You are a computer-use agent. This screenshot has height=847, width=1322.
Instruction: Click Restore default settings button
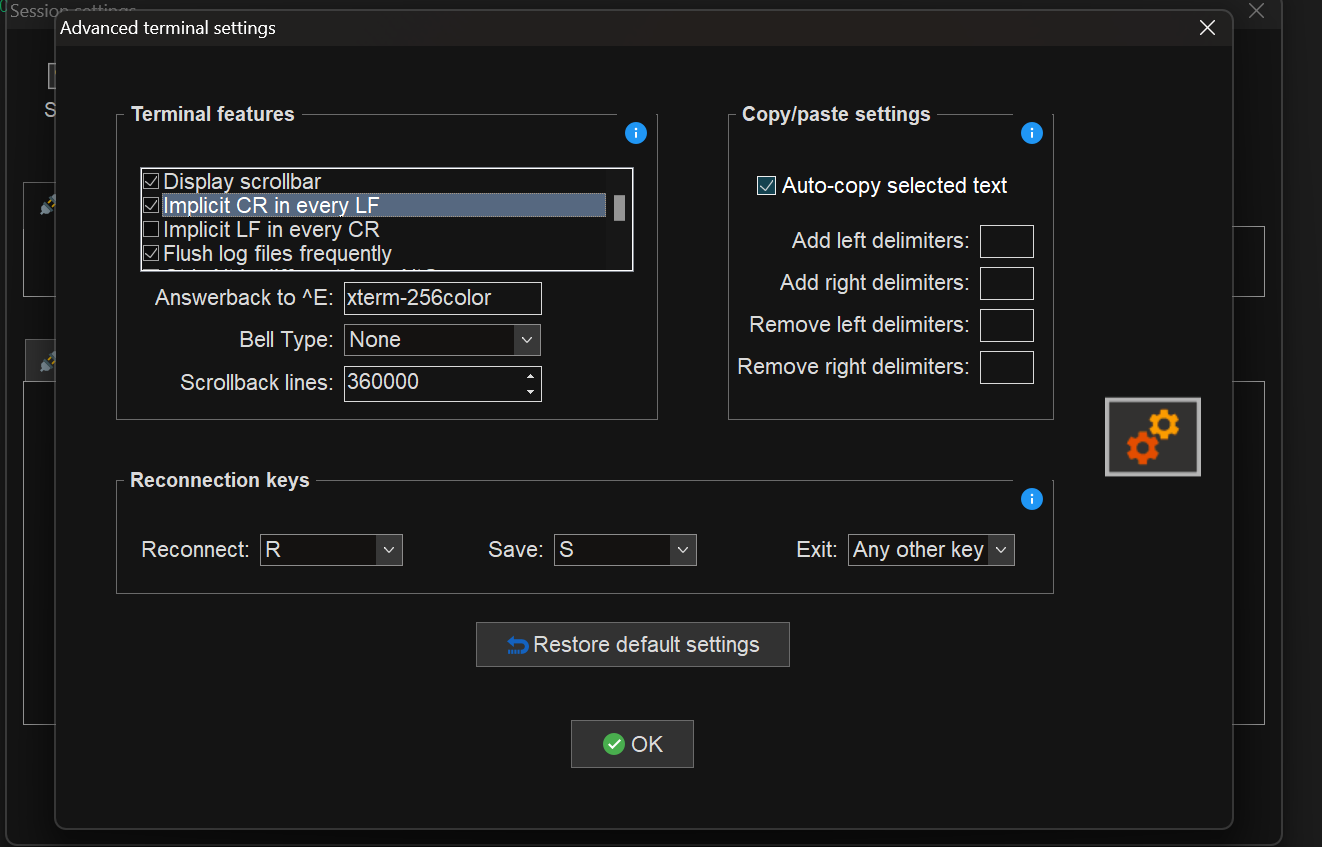point(633,645)
